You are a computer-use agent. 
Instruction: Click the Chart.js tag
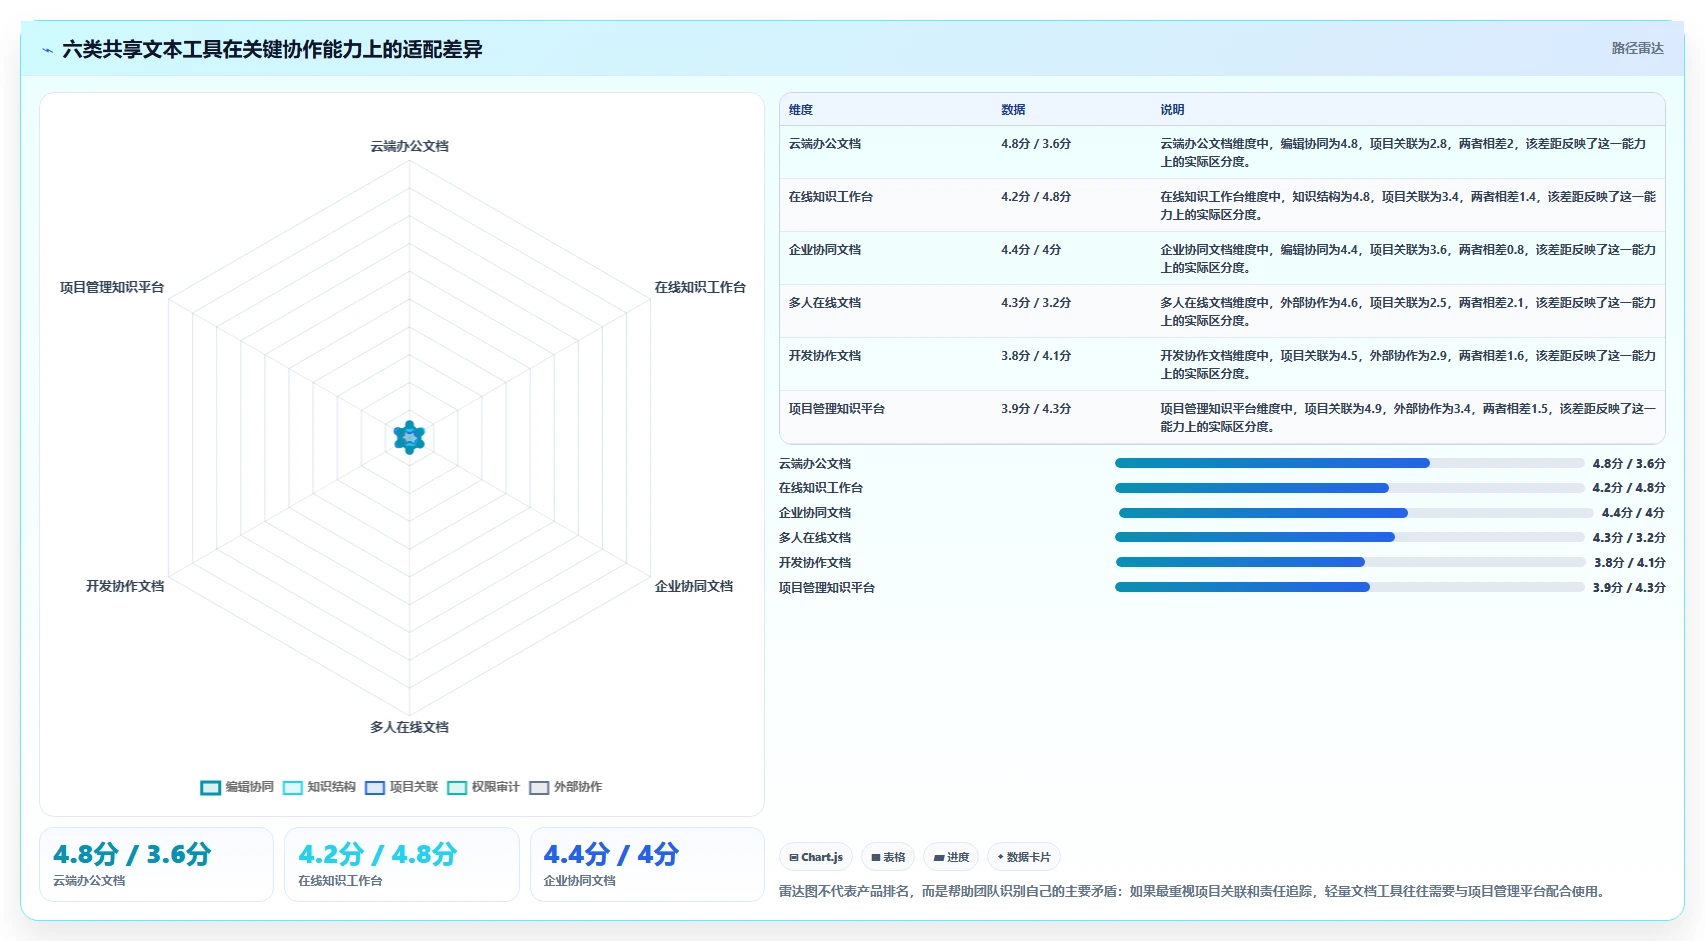[x=816, y=857]
